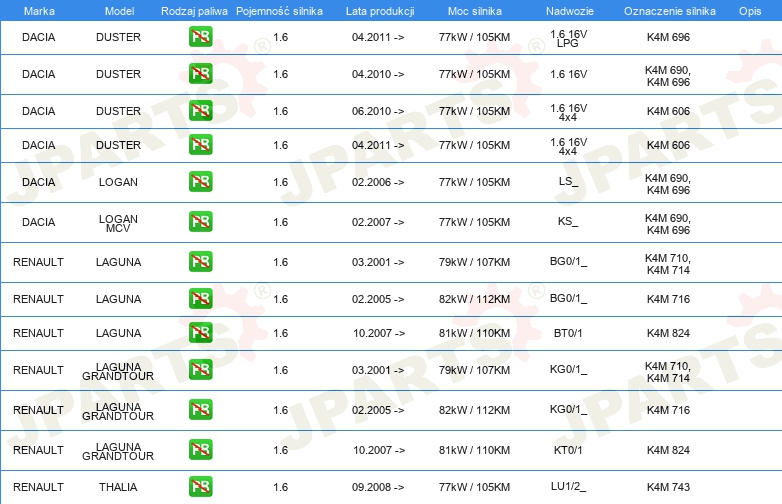
Task: Select the '02.2006 ->' production date cell
Action: [378, 182]
